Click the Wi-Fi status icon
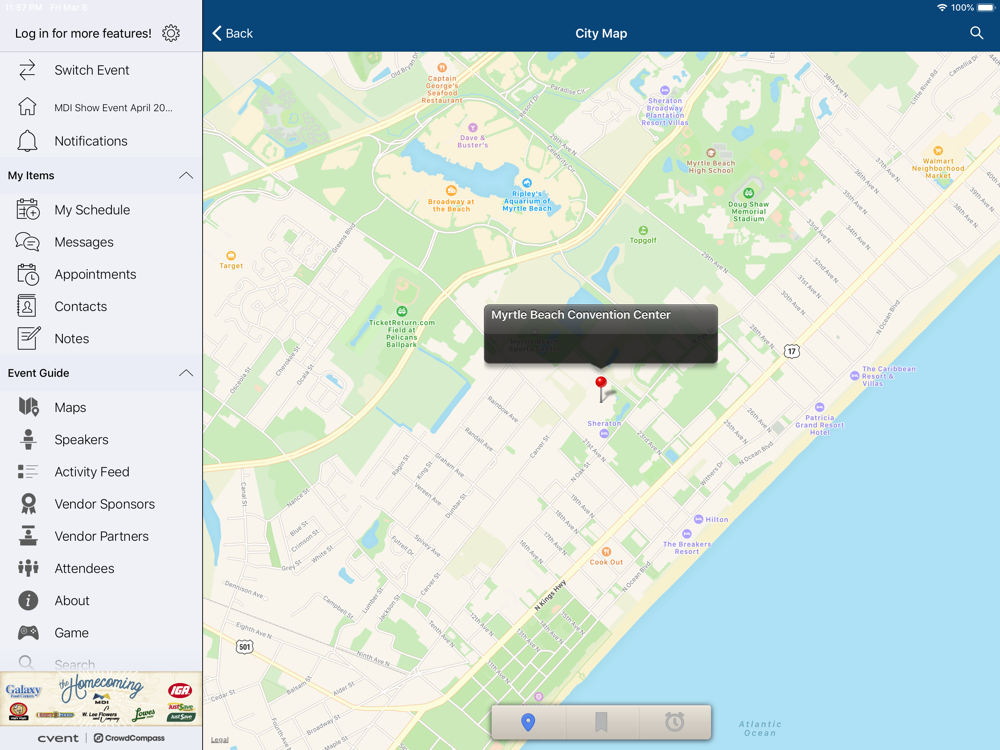 (941, 8)
